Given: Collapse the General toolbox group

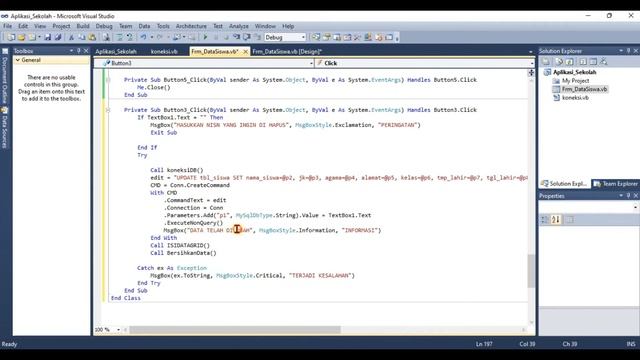Looking at the screenshot, I should tap(18, 60).
